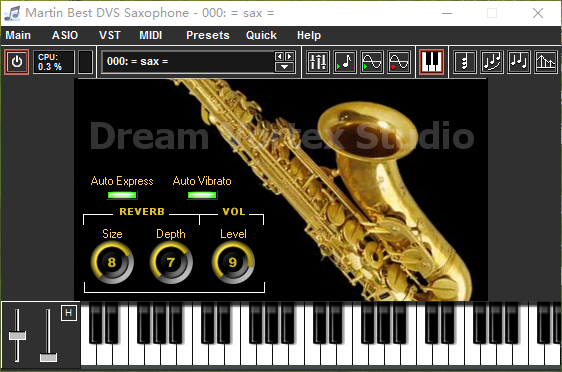This screenshot has width=562, height=372.
Task: Click the small dark indicator box beside CPU
Action: click(x=85, y=62)
